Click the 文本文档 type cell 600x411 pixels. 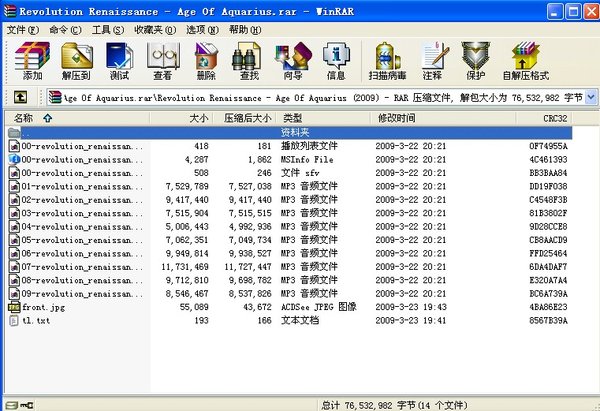point(300,320)
